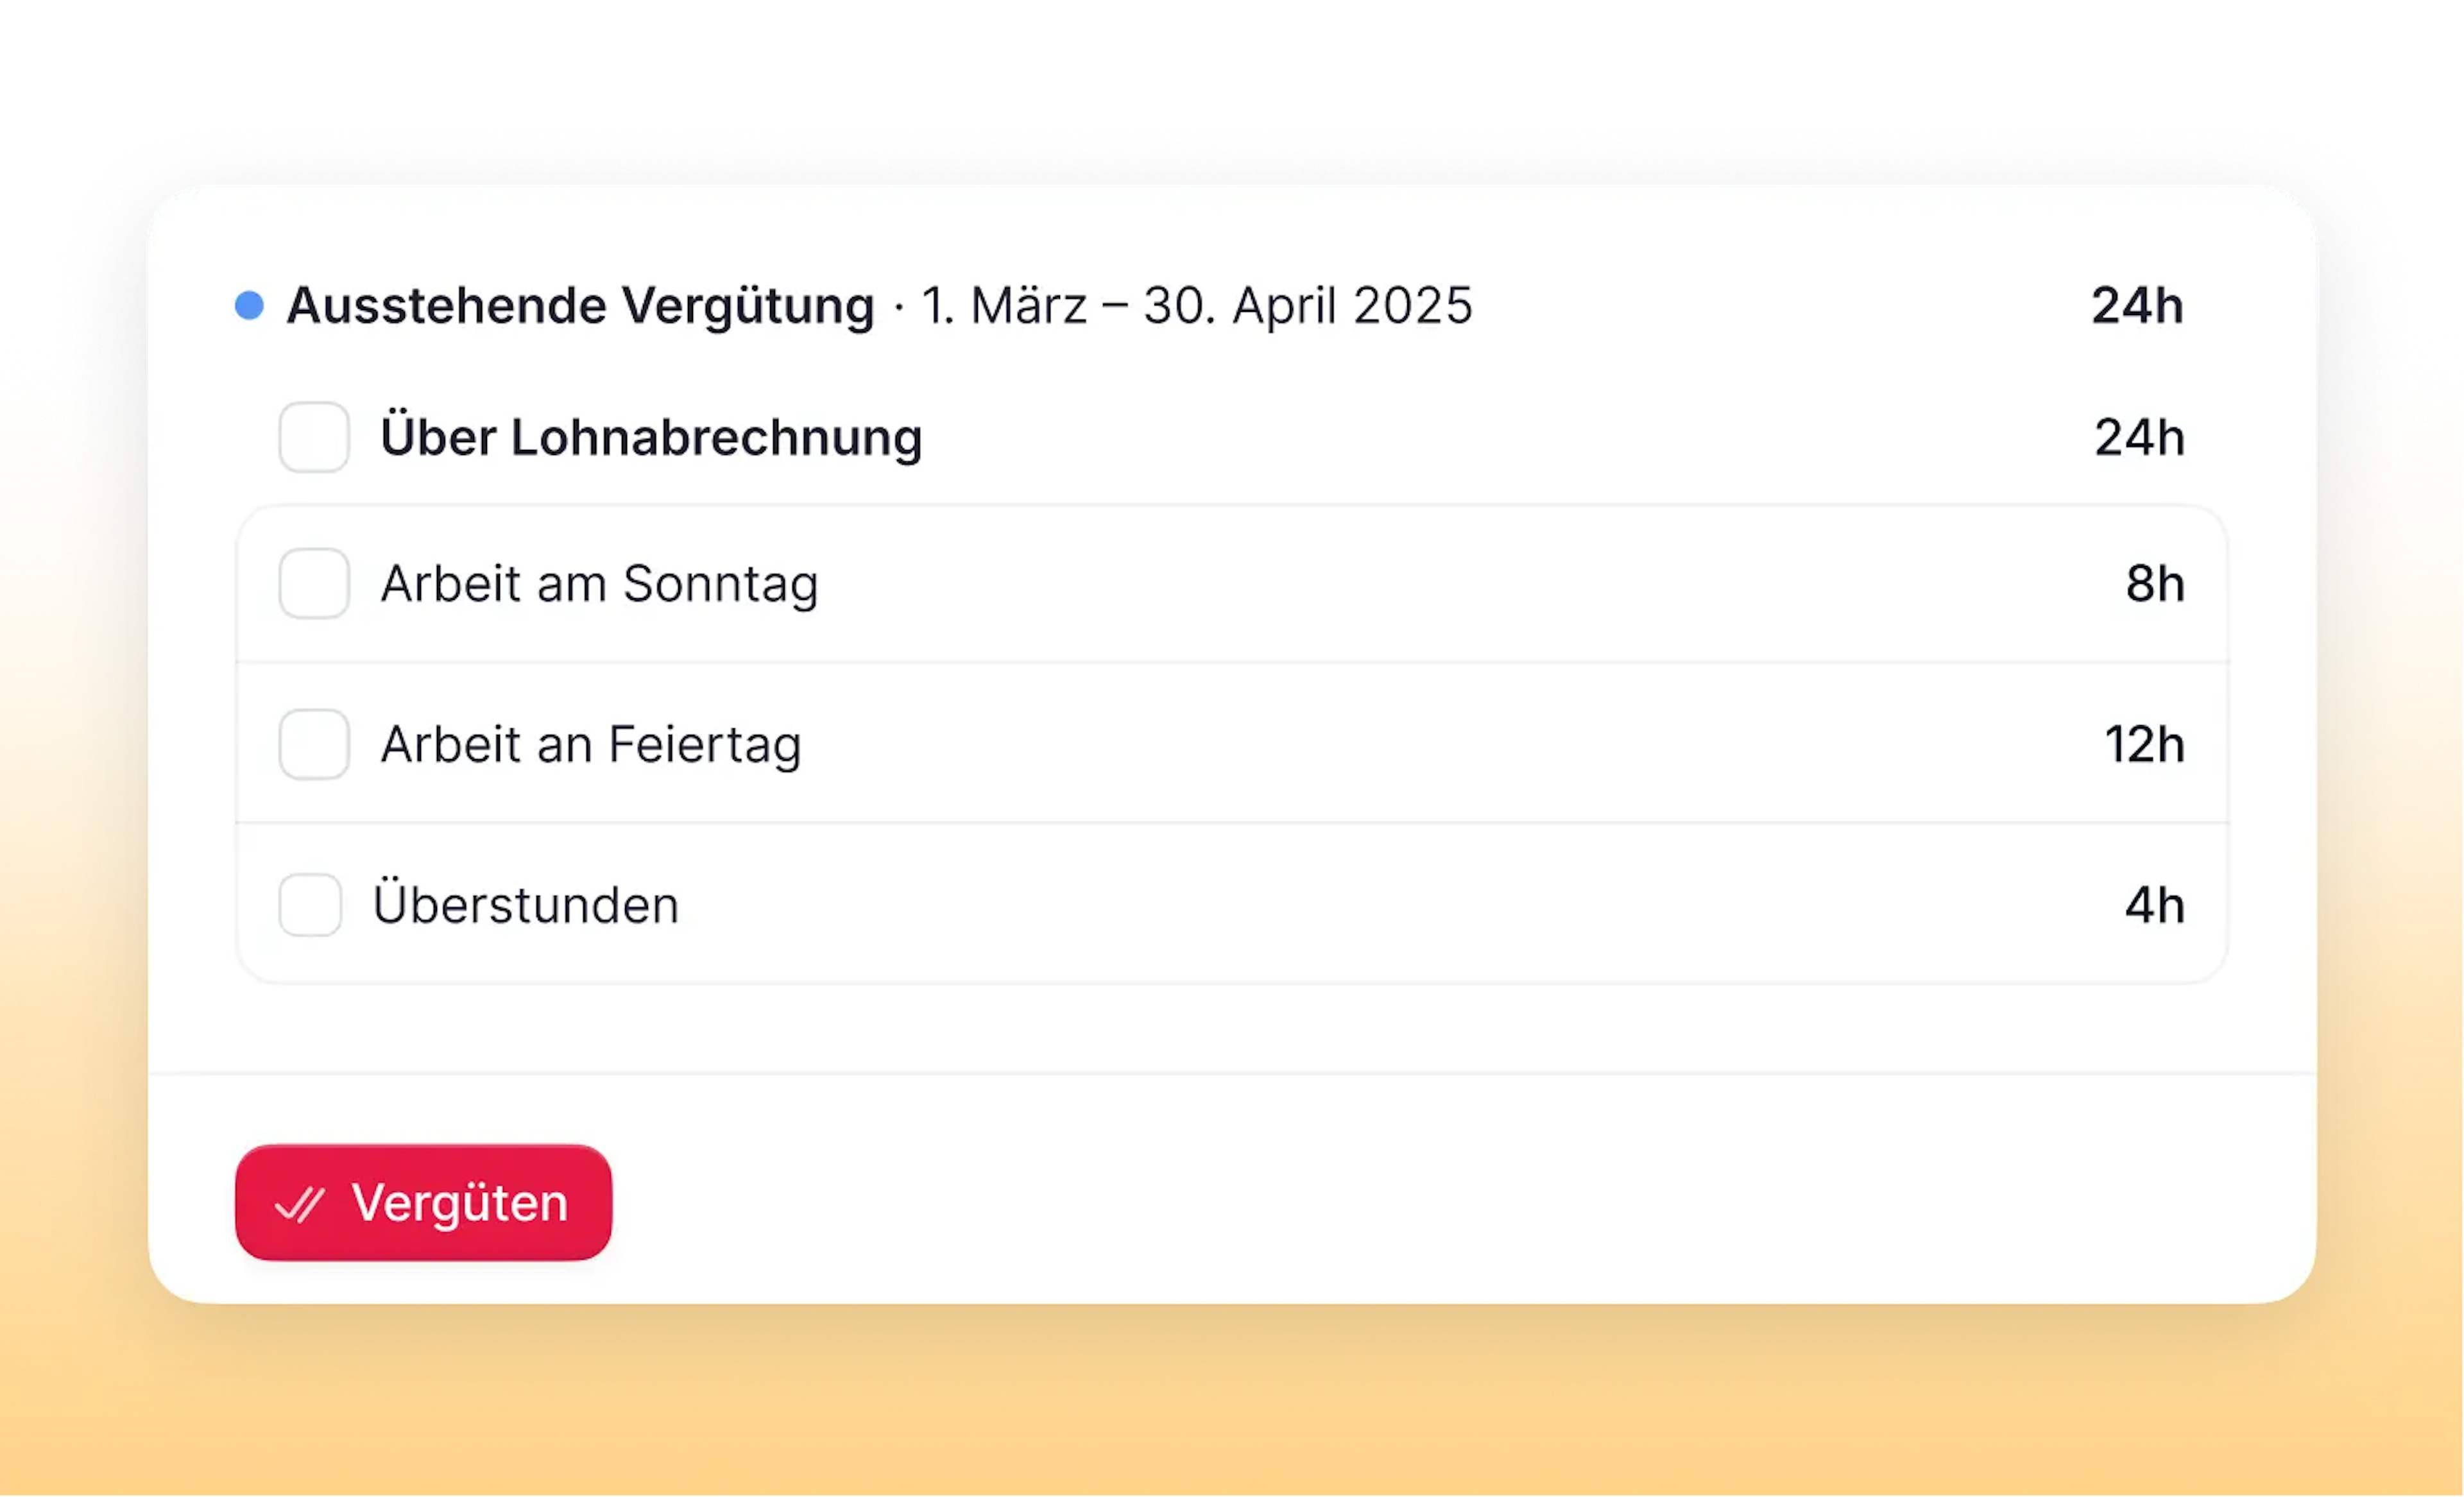The width and height of the screenshot is (2464, 1497).
Task: Enable the Arbeit am Sonntag checkbox
Action: pos(314,583)
